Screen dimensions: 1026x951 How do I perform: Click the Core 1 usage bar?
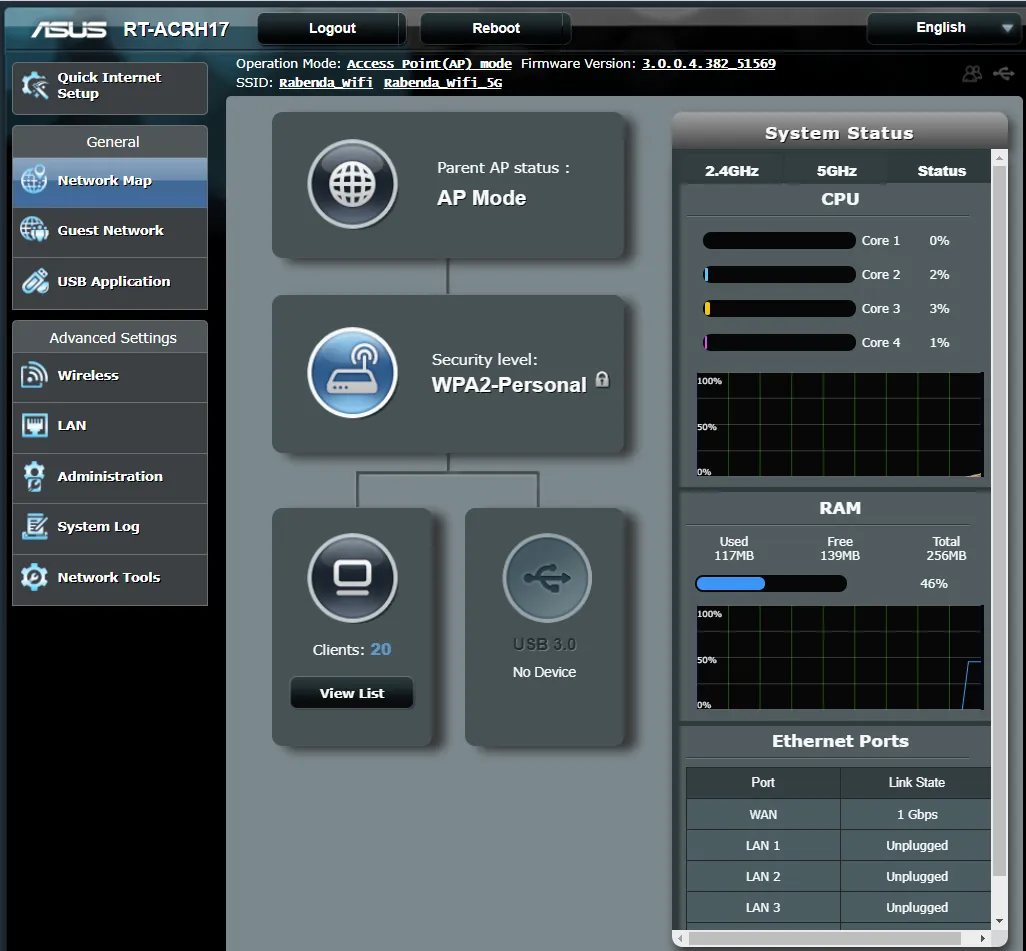(779, 240)
